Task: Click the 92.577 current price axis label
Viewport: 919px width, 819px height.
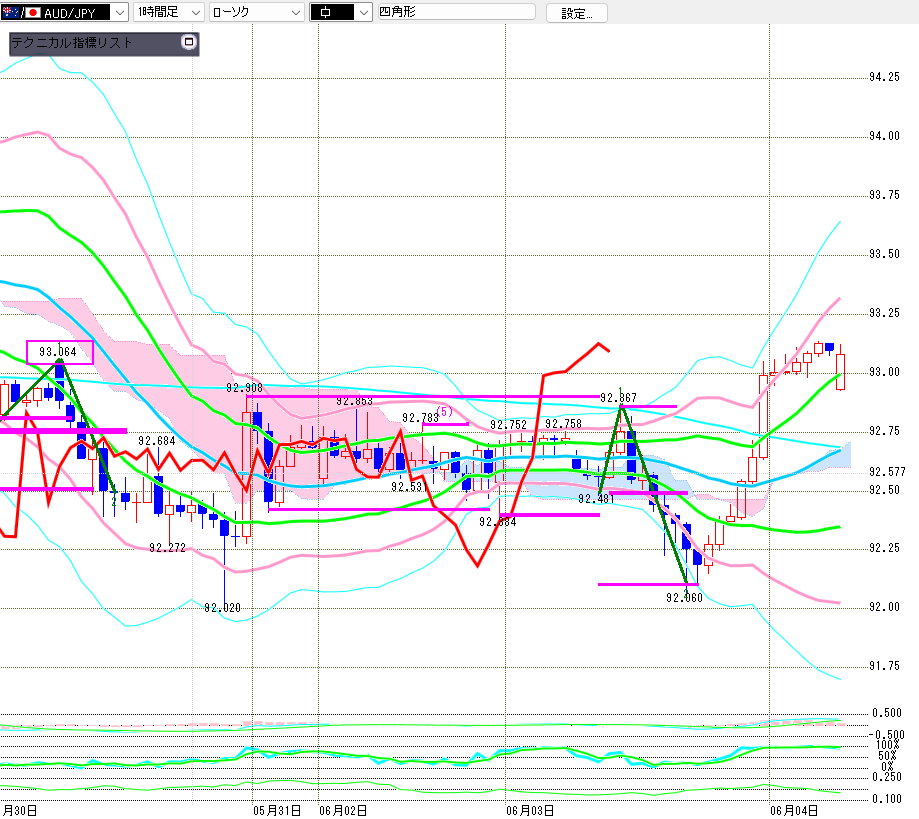Action: click(x=887, y=471)
